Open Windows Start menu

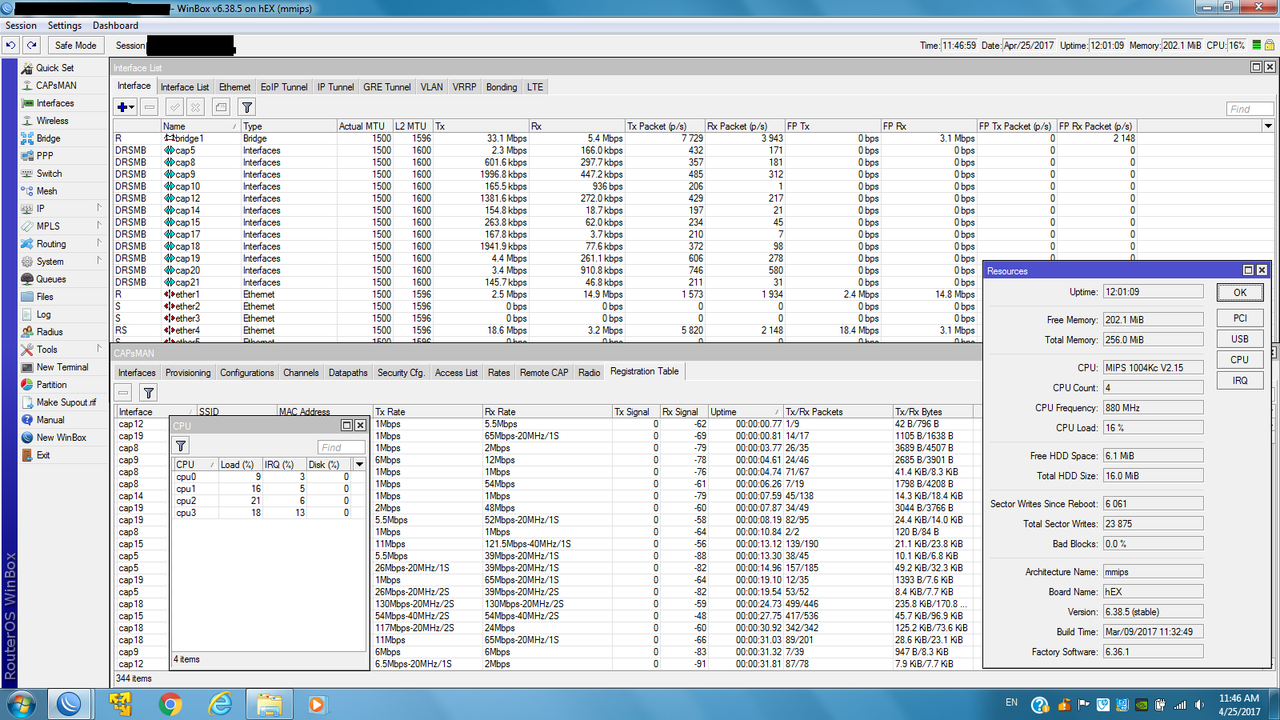[x=19, y=704]
